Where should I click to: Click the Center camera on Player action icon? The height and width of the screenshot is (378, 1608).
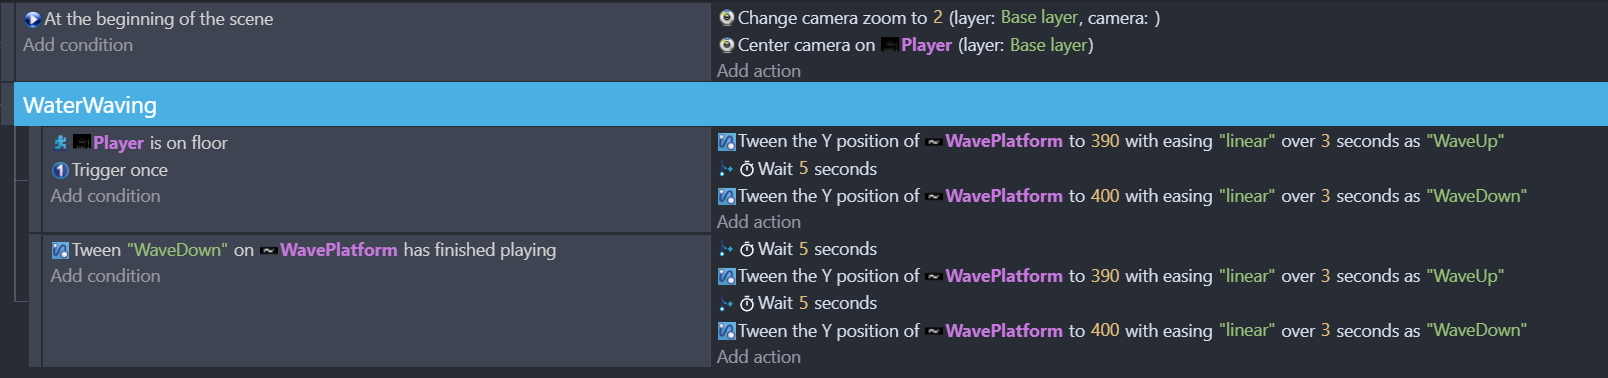pyautogui.click(x=727, y=45)
